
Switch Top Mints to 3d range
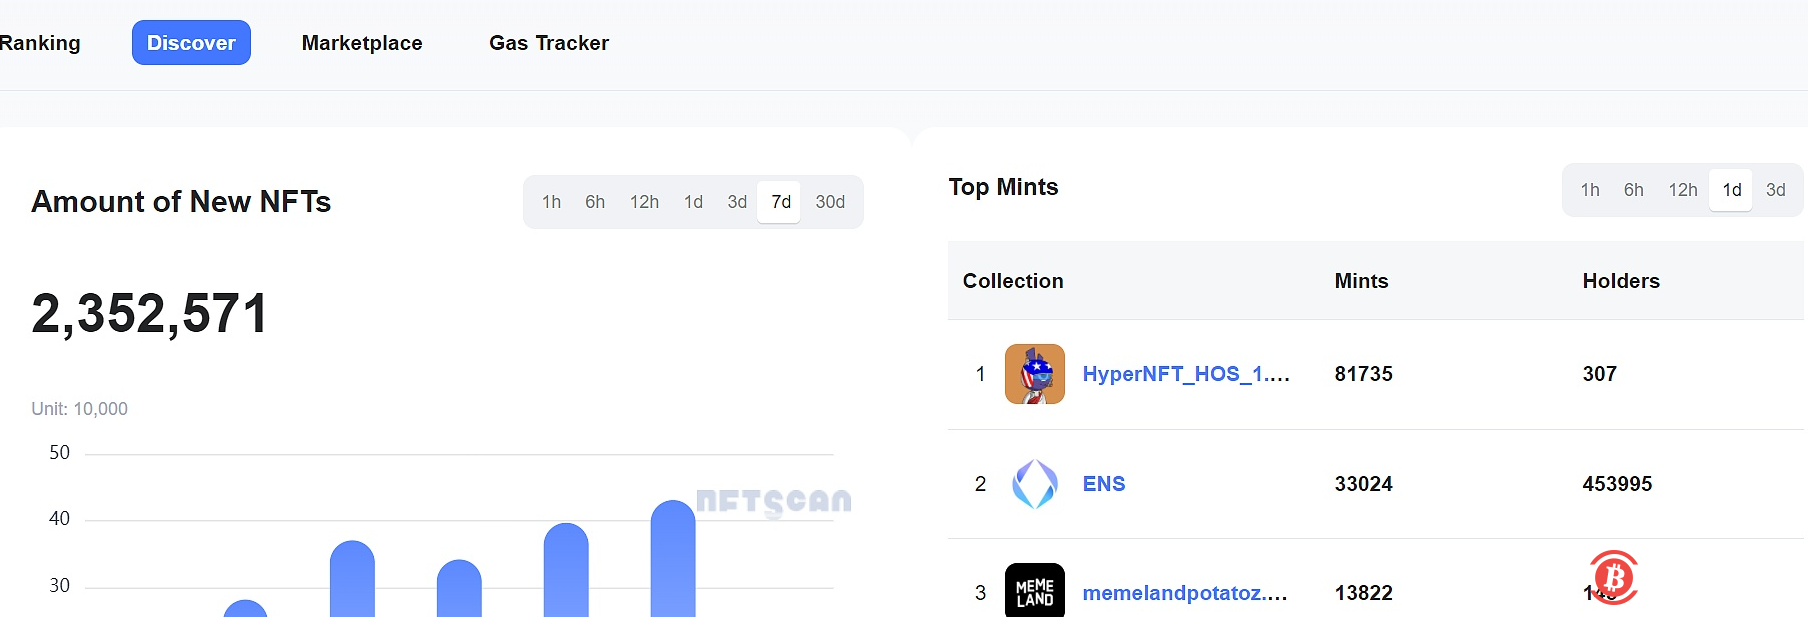(1775, 190)
